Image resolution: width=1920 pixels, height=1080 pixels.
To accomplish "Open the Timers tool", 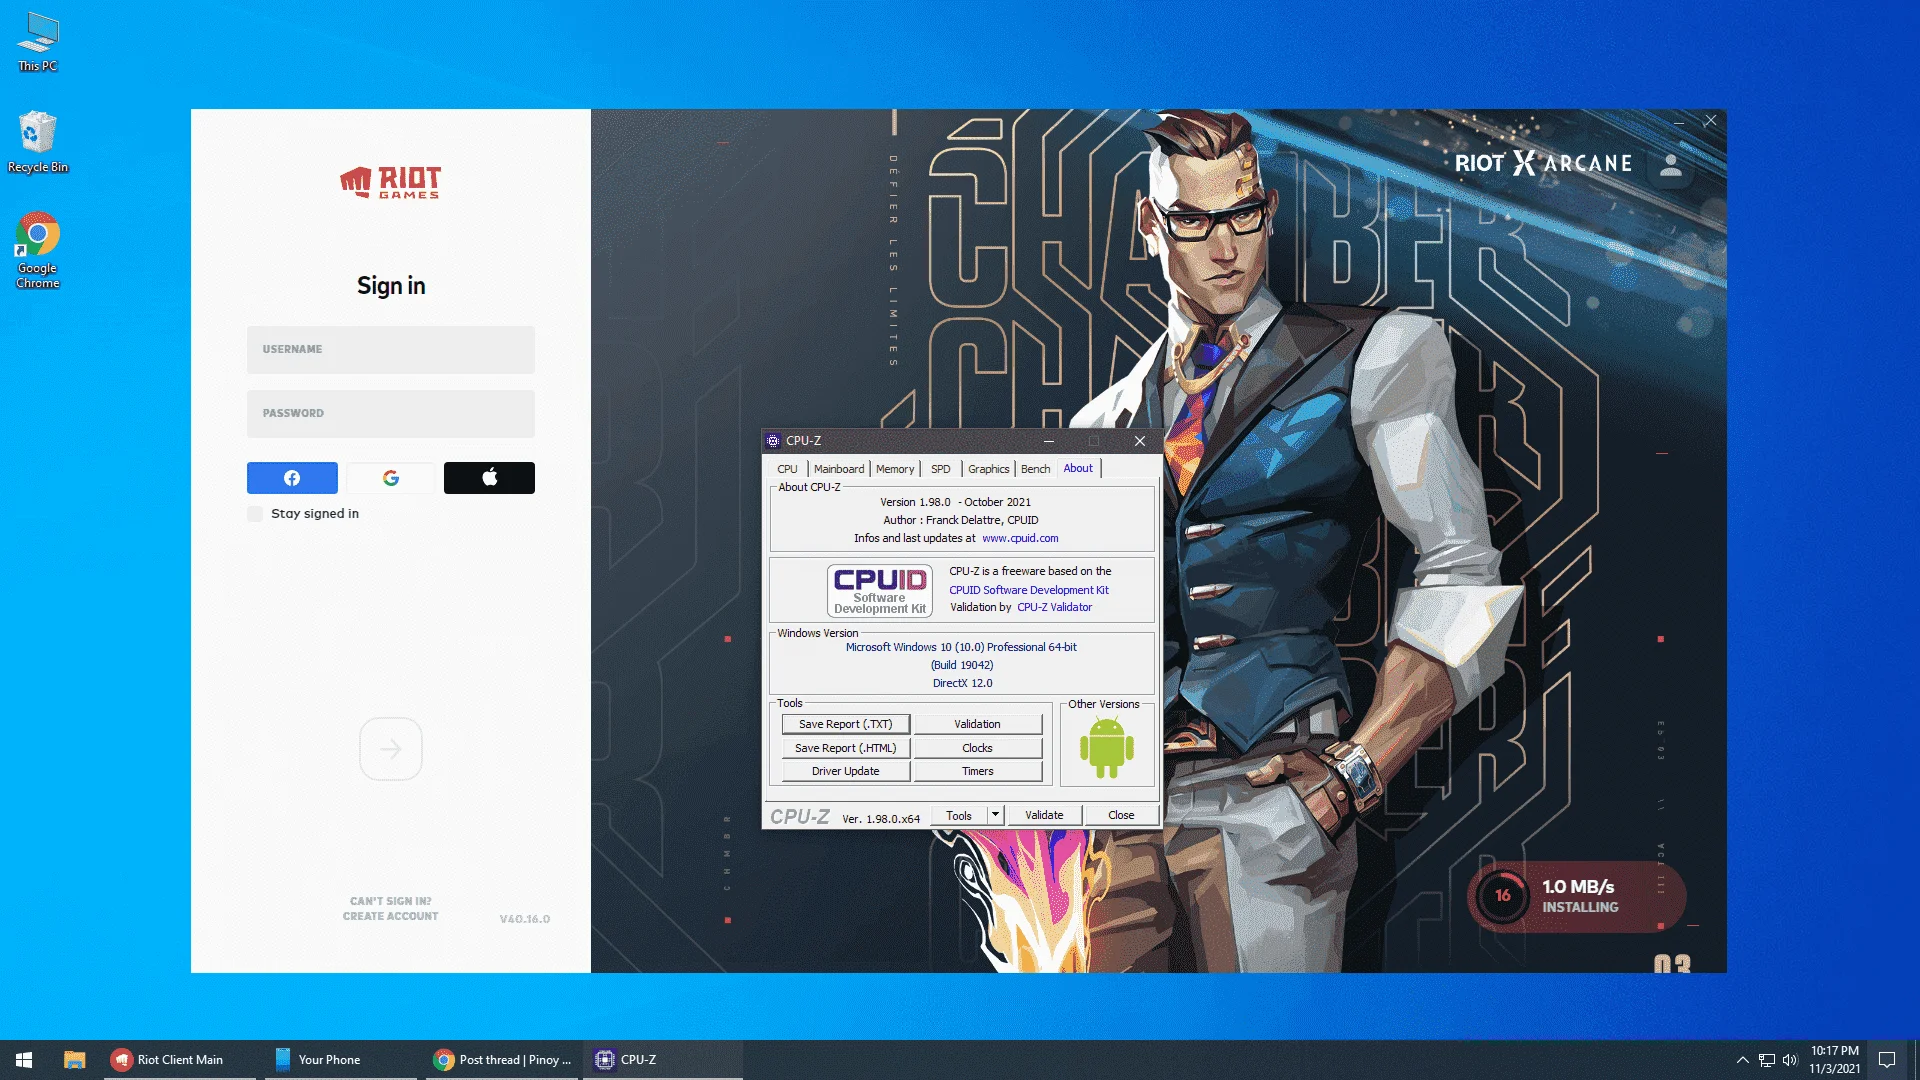I will click(978, 771).
